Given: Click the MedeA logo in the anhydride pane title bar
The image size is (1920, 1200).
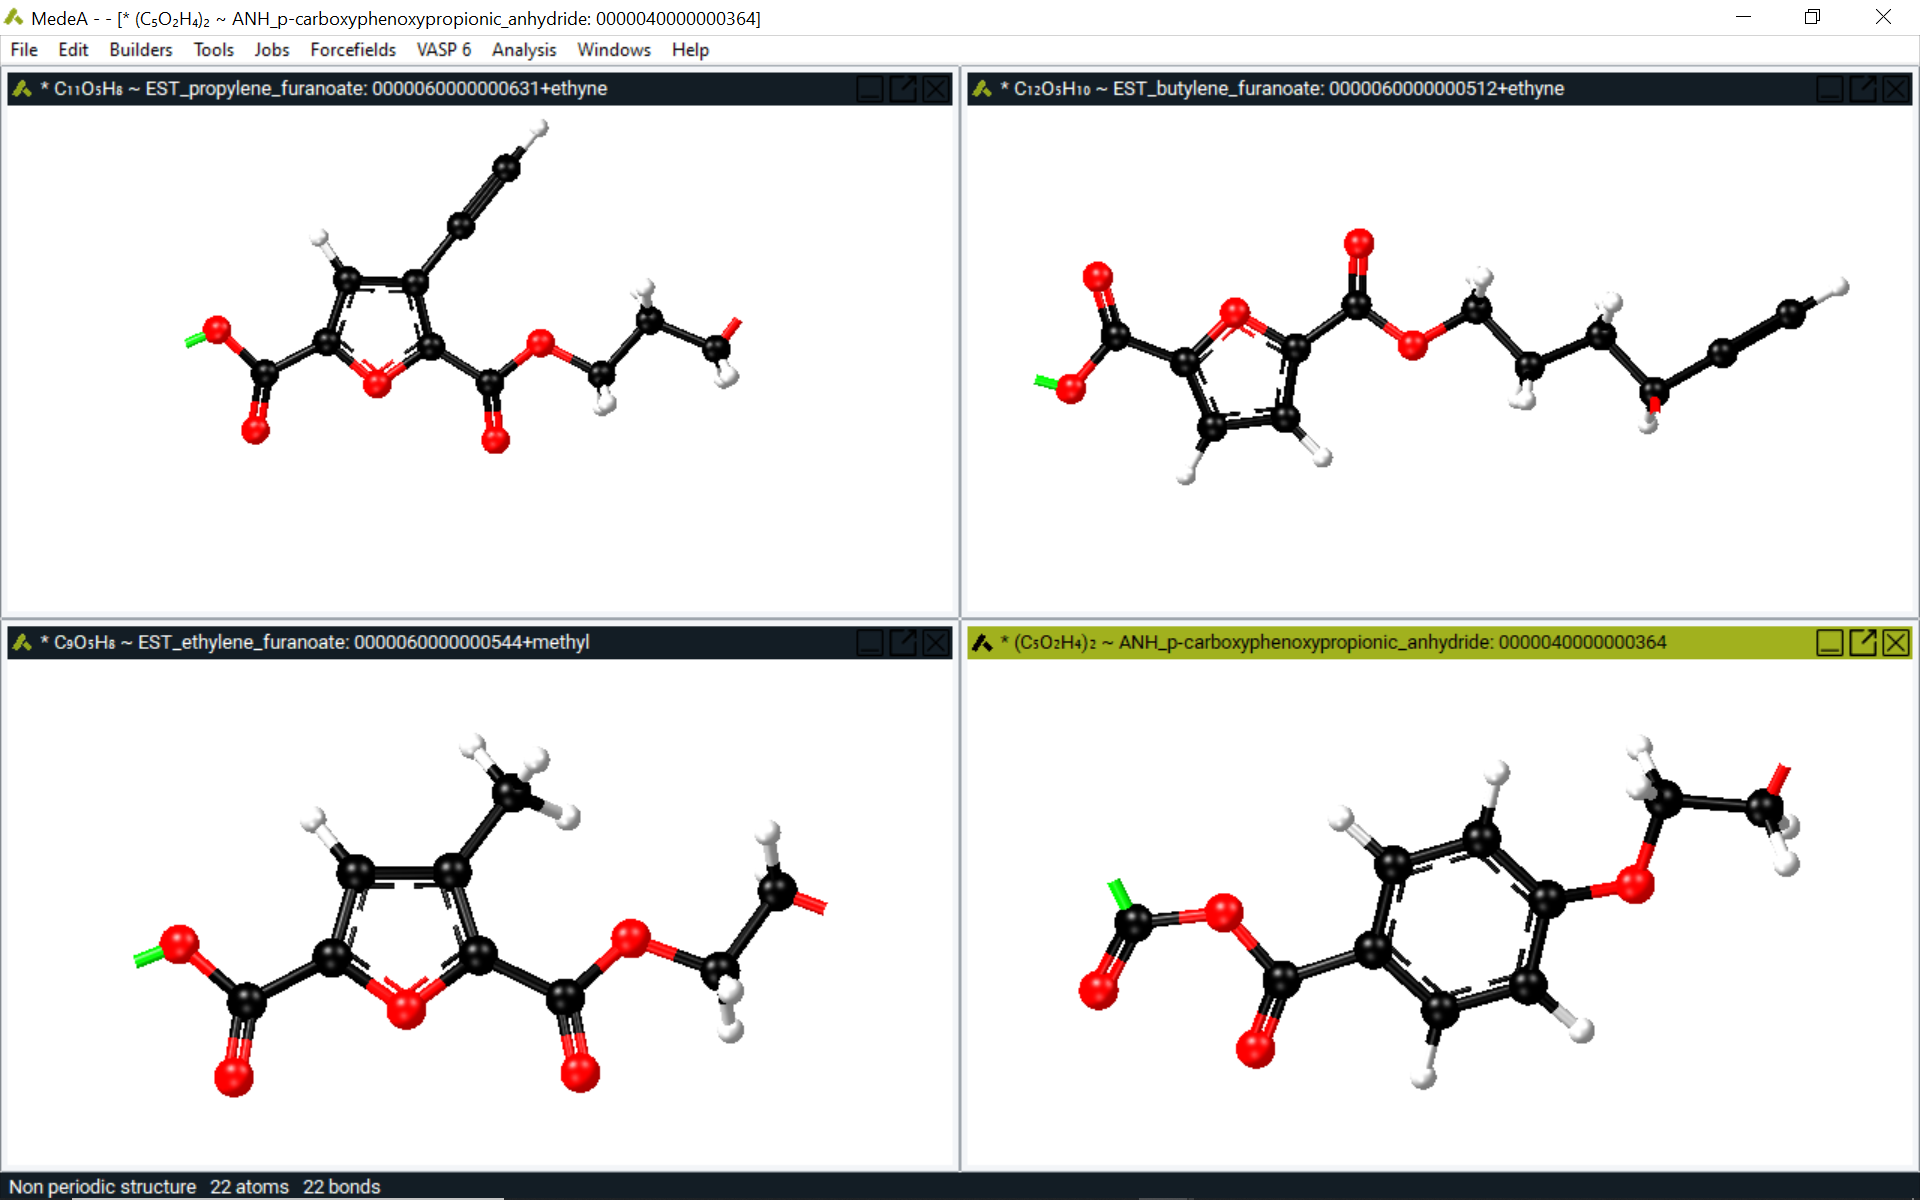Looking at the screenshot, I should (x=981, y=643).
